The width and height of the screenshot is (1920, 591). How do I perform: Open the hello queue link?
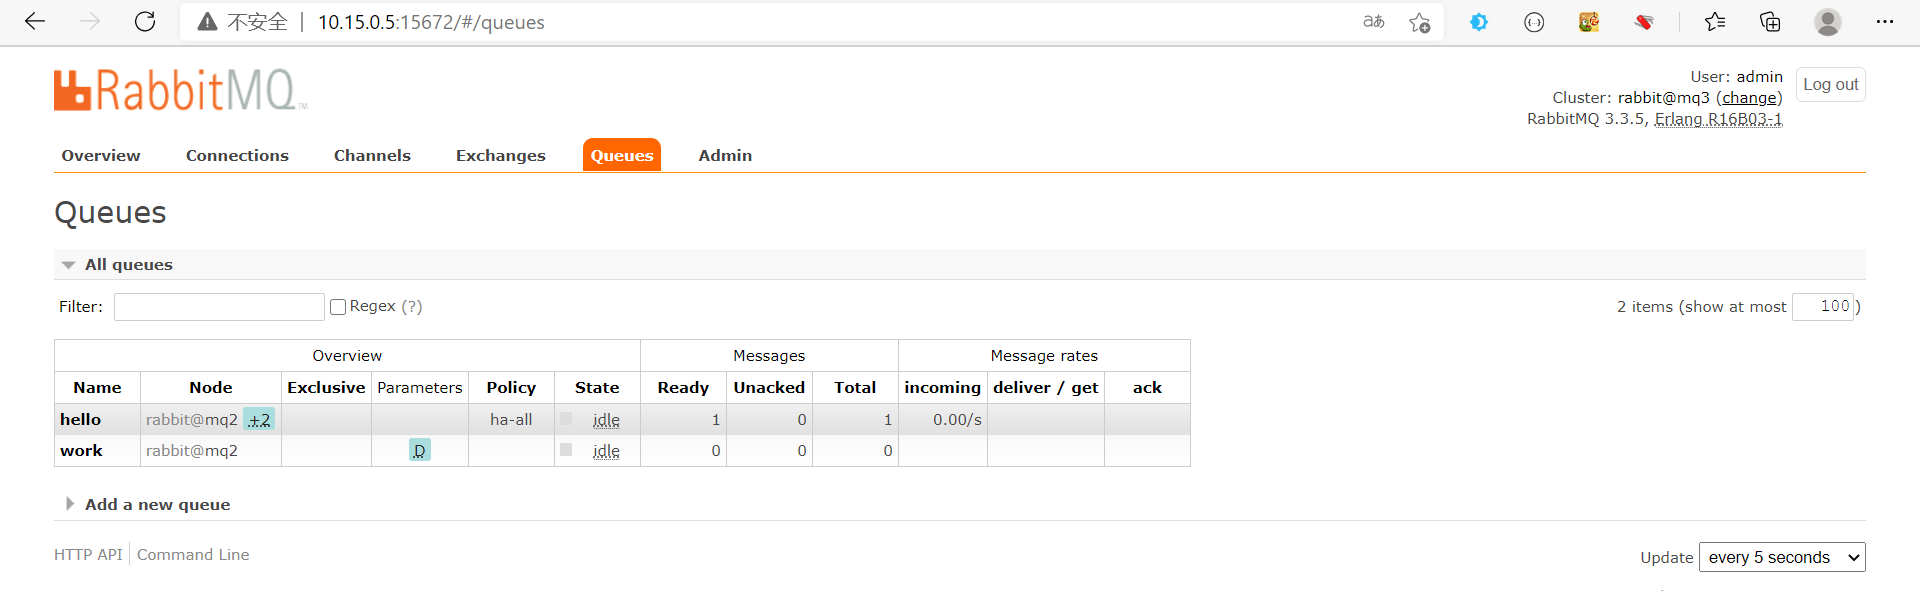pos(81,420)
